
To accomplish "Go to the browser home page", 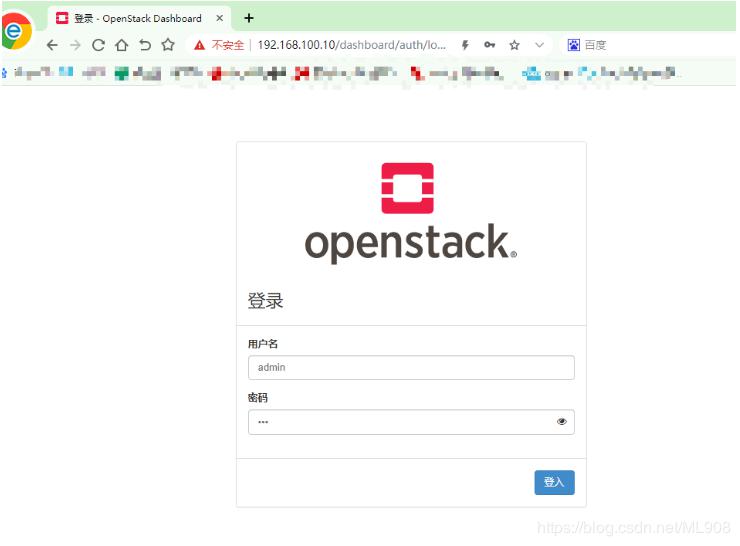I will pos(121,45).
